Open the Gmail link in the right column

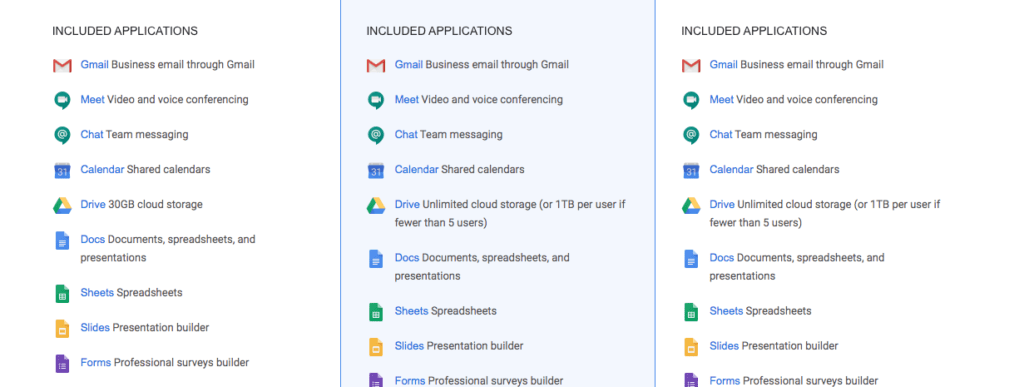click(723, 65)
